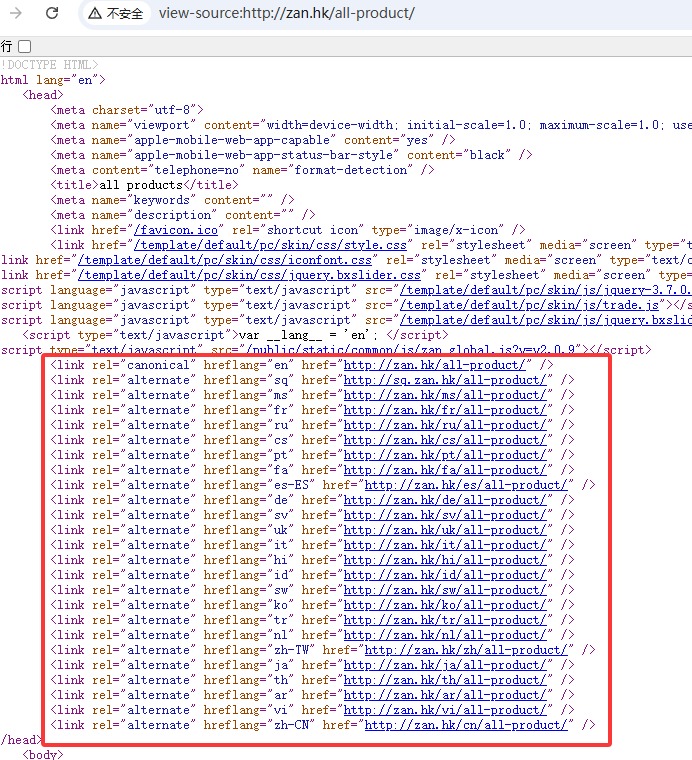Reload the page with the refresh icon
Image resolution: width=692 pixels, height=760 pixels.
pyautogui.click(x=52, y=13)
